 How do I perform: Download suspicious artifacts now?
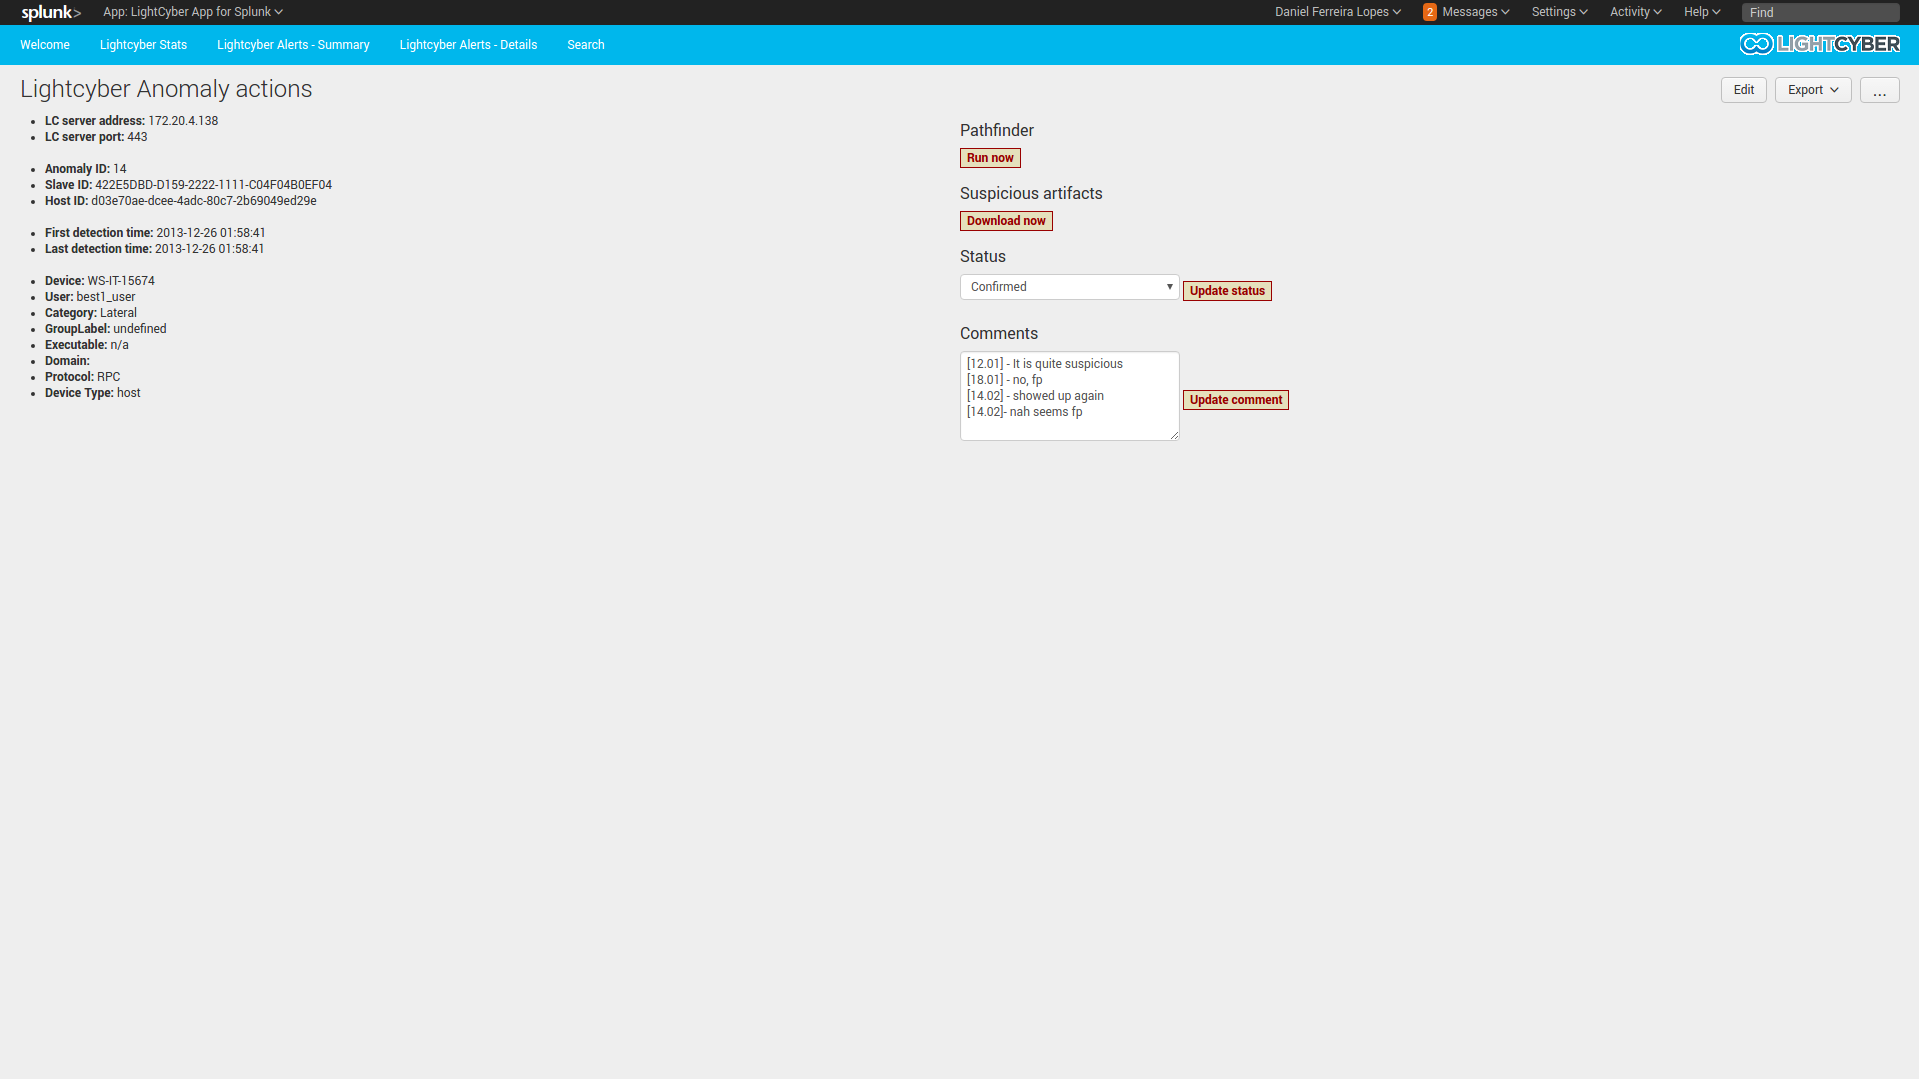point(1006,221)
